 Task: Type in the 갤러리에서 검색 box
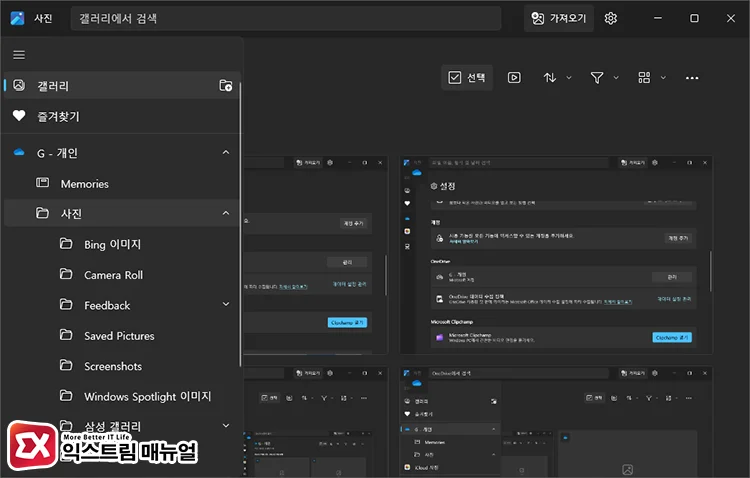(285, 18)
